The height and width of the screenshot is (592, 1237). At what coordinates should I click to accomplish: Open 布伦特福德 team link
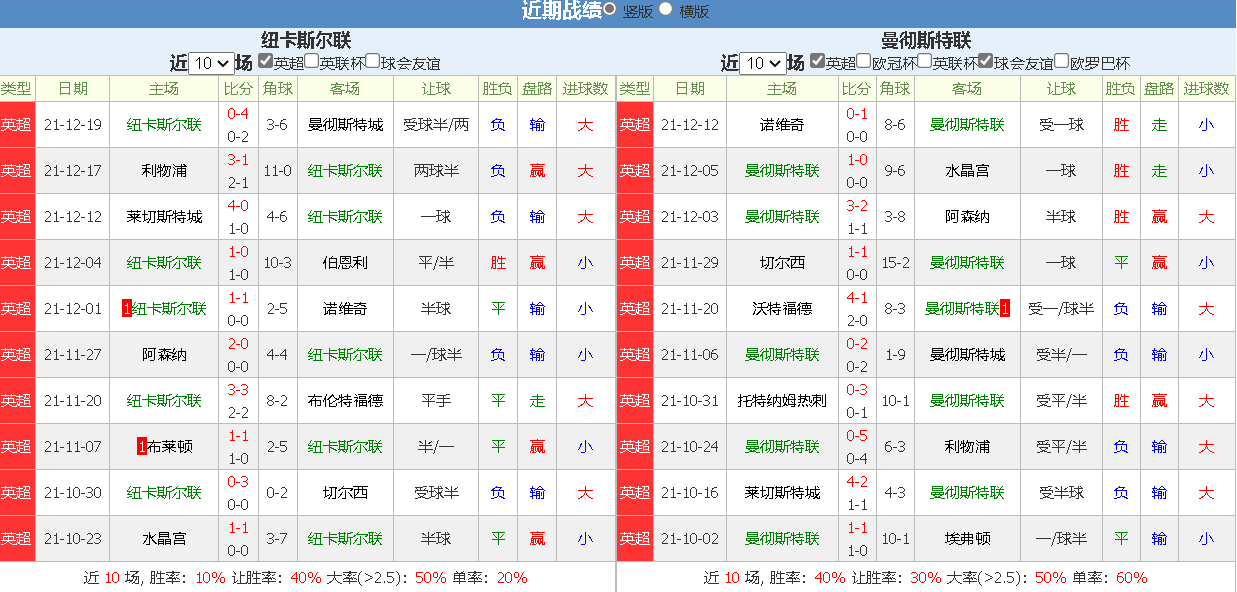coord(345,401)
